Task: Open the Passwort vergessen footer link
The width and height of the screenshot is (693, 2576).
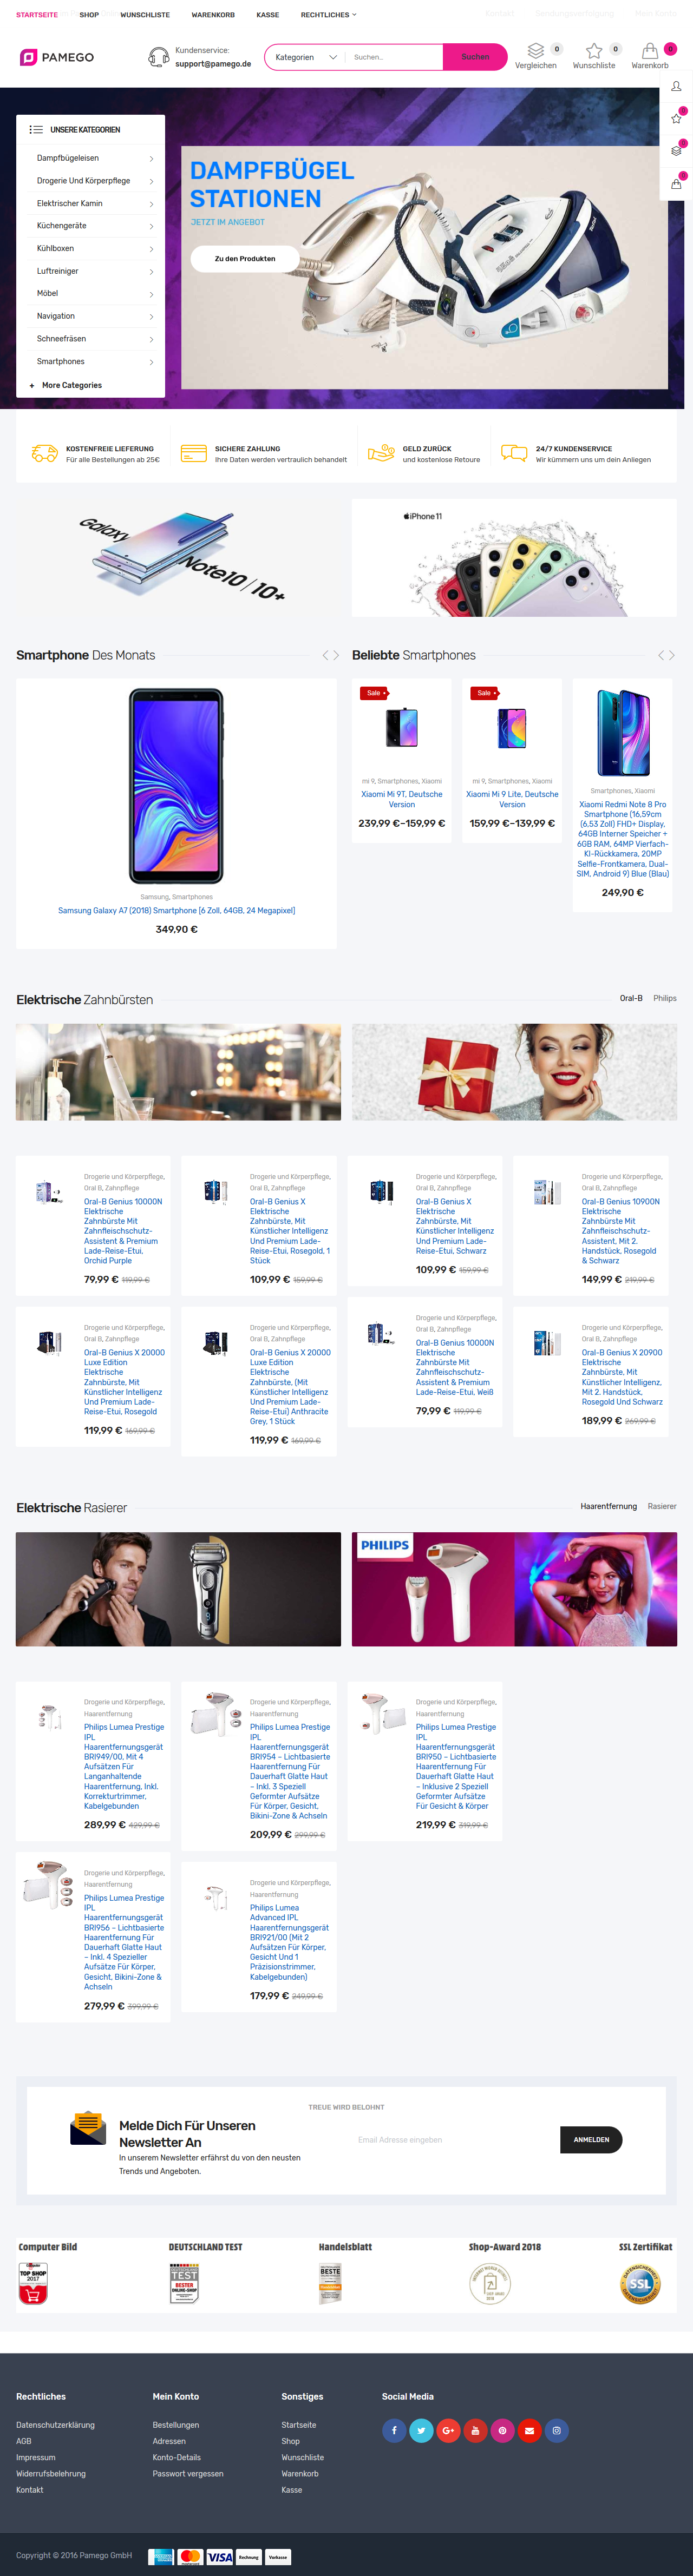Action: 188,2474
